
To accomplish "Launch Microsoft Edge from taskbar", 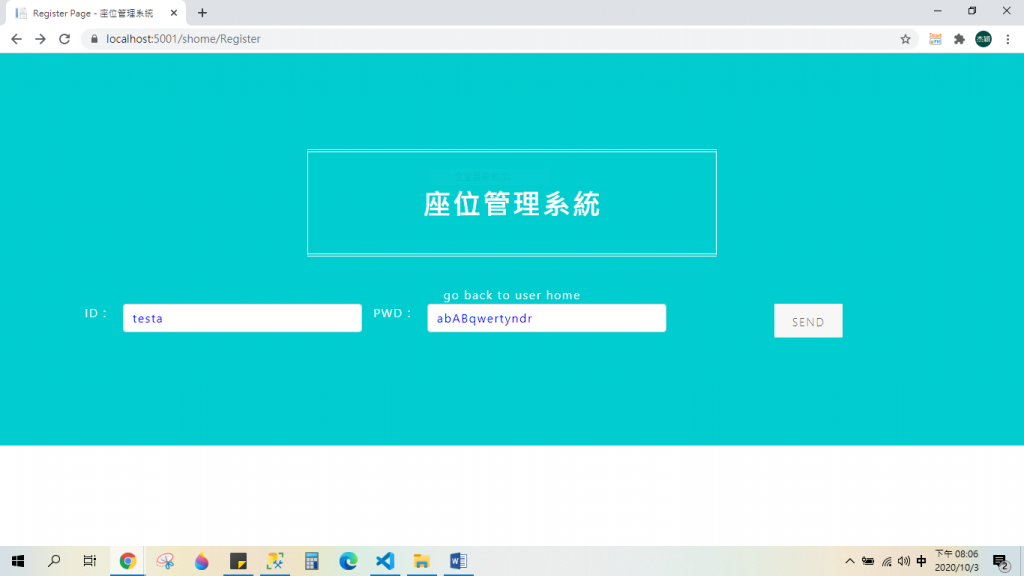I will coord(348,561).
